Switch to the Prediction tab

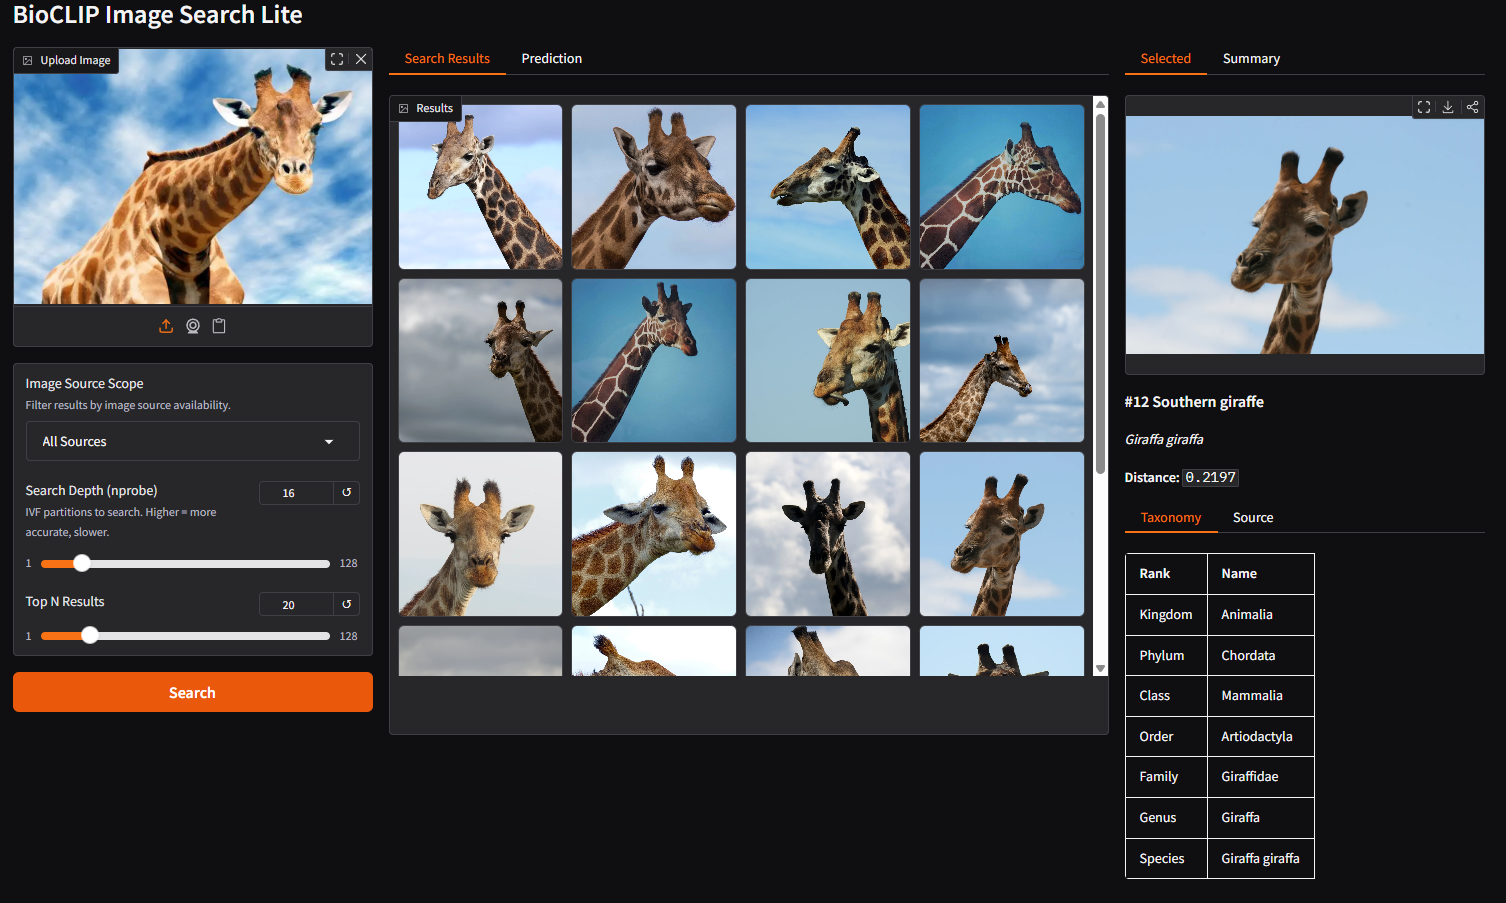coord(551,58)
